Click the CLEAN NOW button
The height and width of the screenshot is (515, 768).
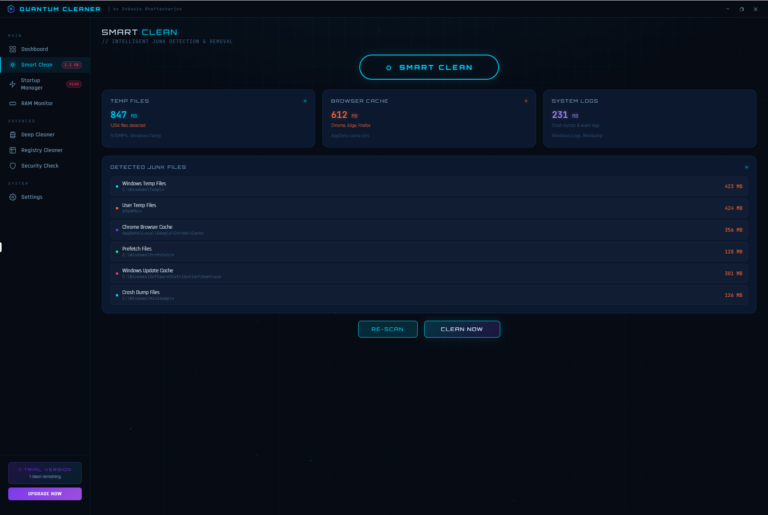tap(462, 329)
